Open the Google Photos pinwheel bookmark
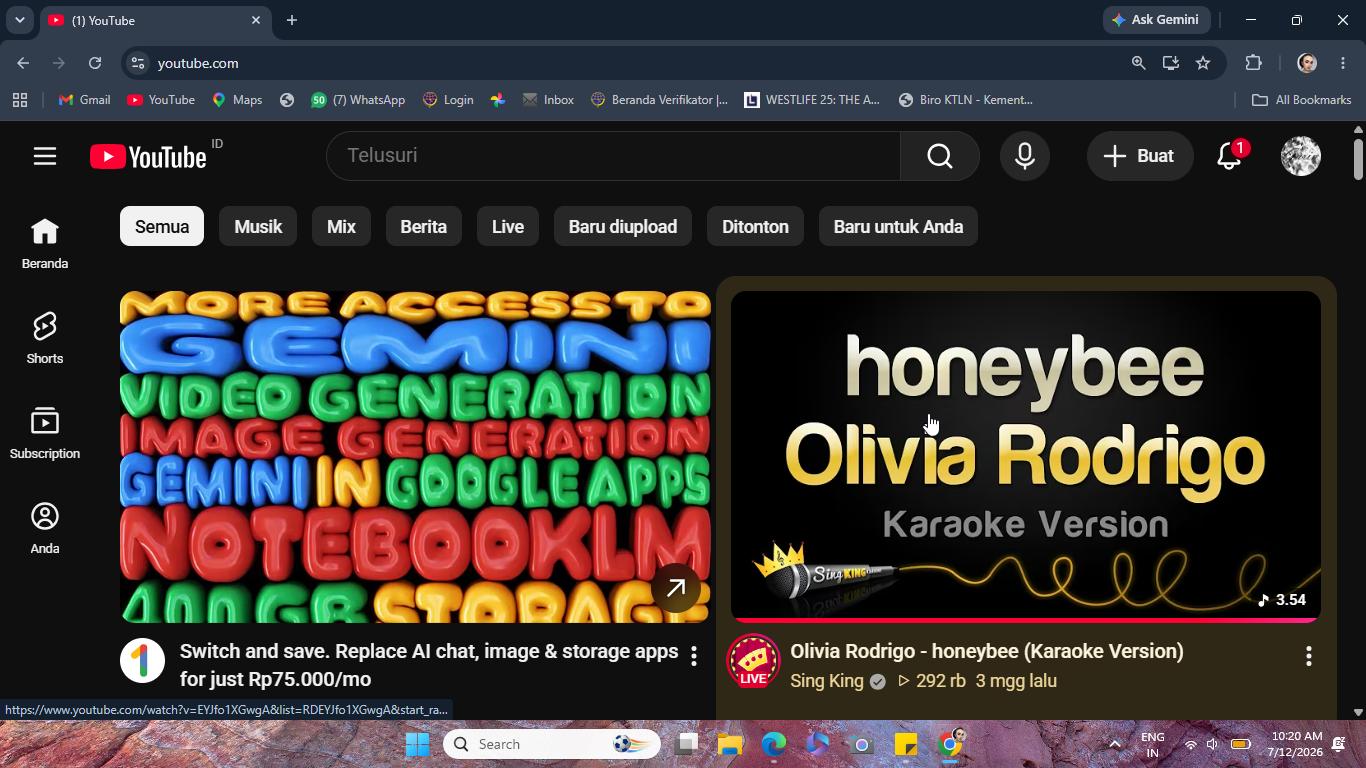The width and height of the screenshot is (1366, 768). (498, 100)
